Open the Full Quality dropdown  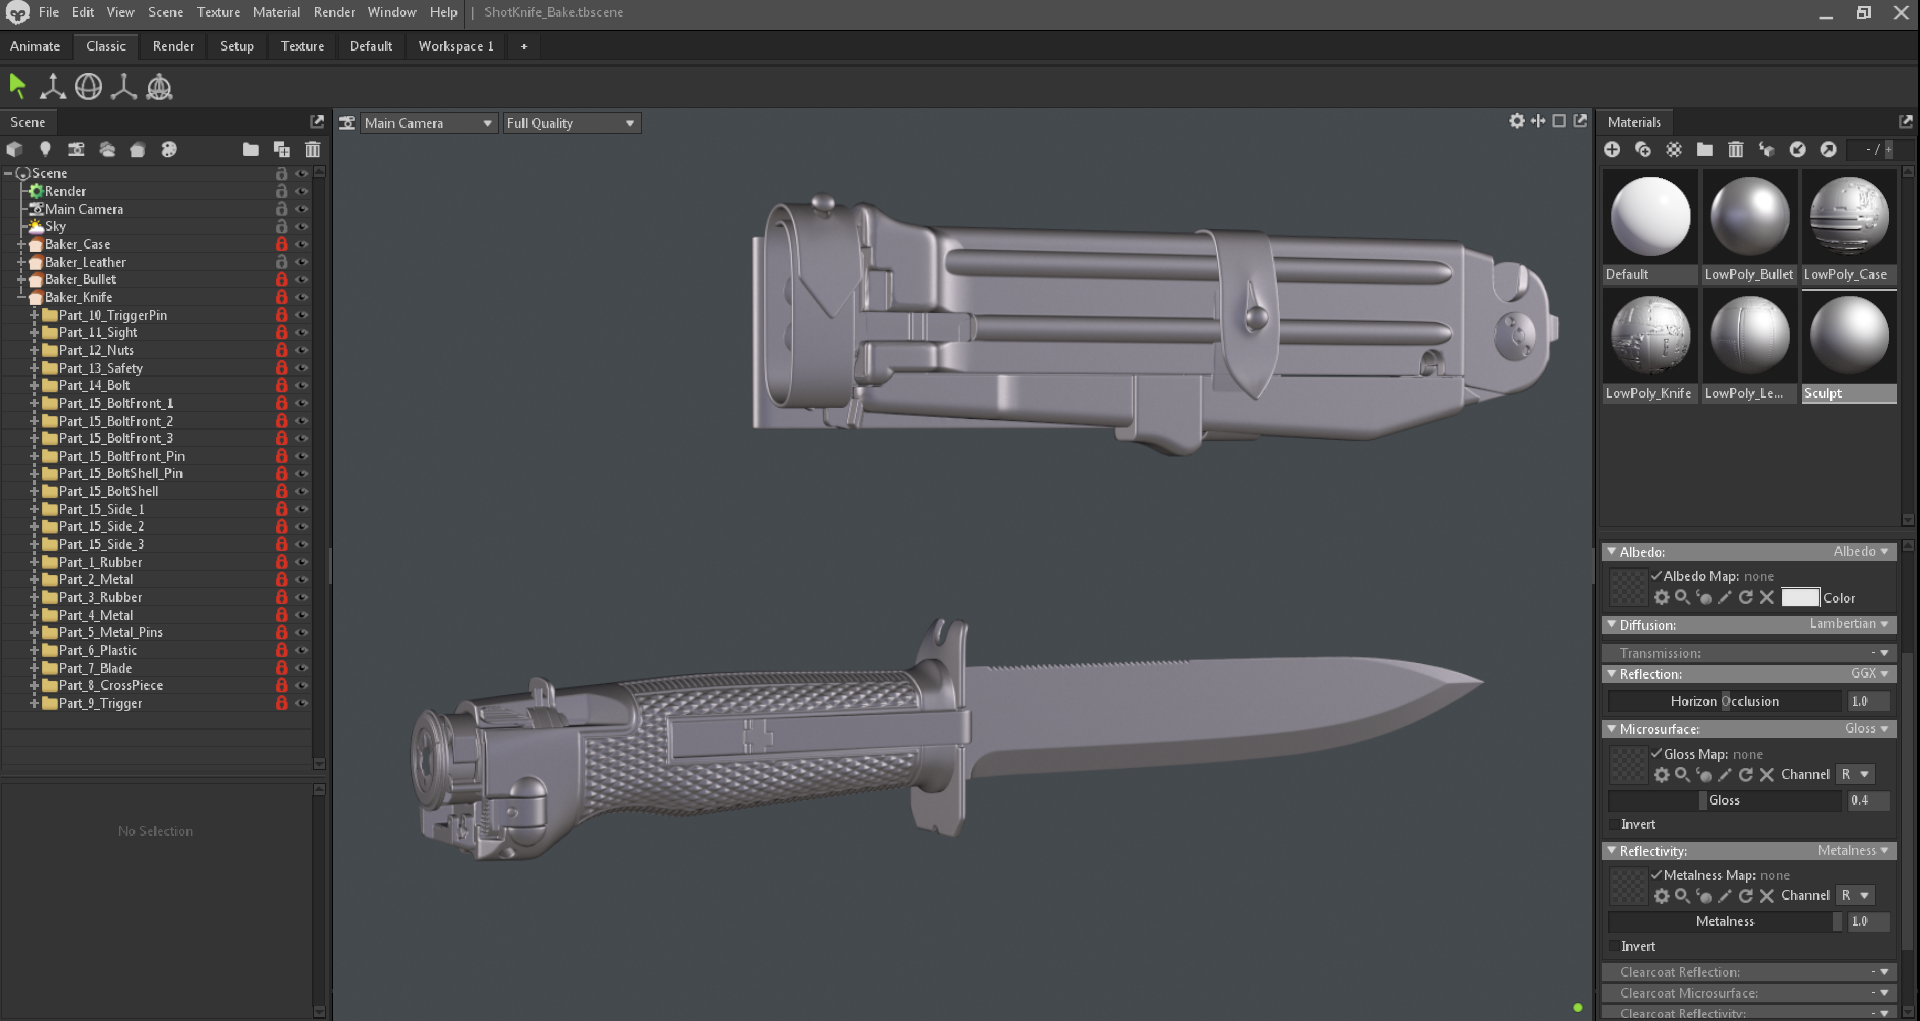coord(570,123)
